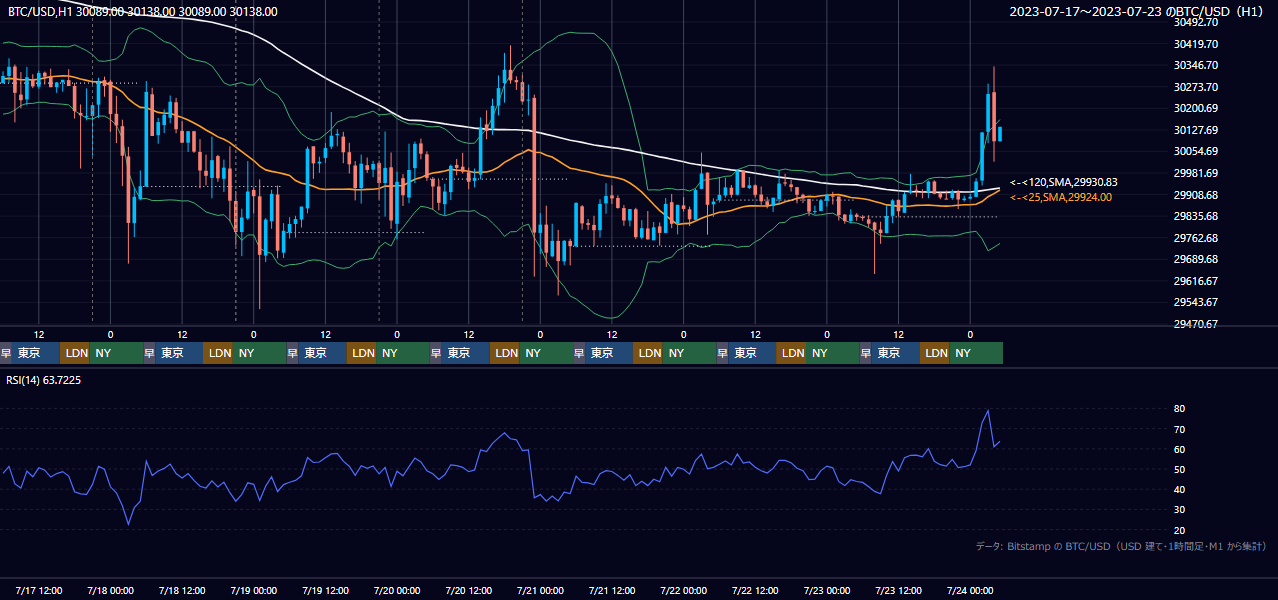The height and width of the screenshot is (600, 1278).
Task: Click the 7/22 00:00 time label
Action: [684, 590]
